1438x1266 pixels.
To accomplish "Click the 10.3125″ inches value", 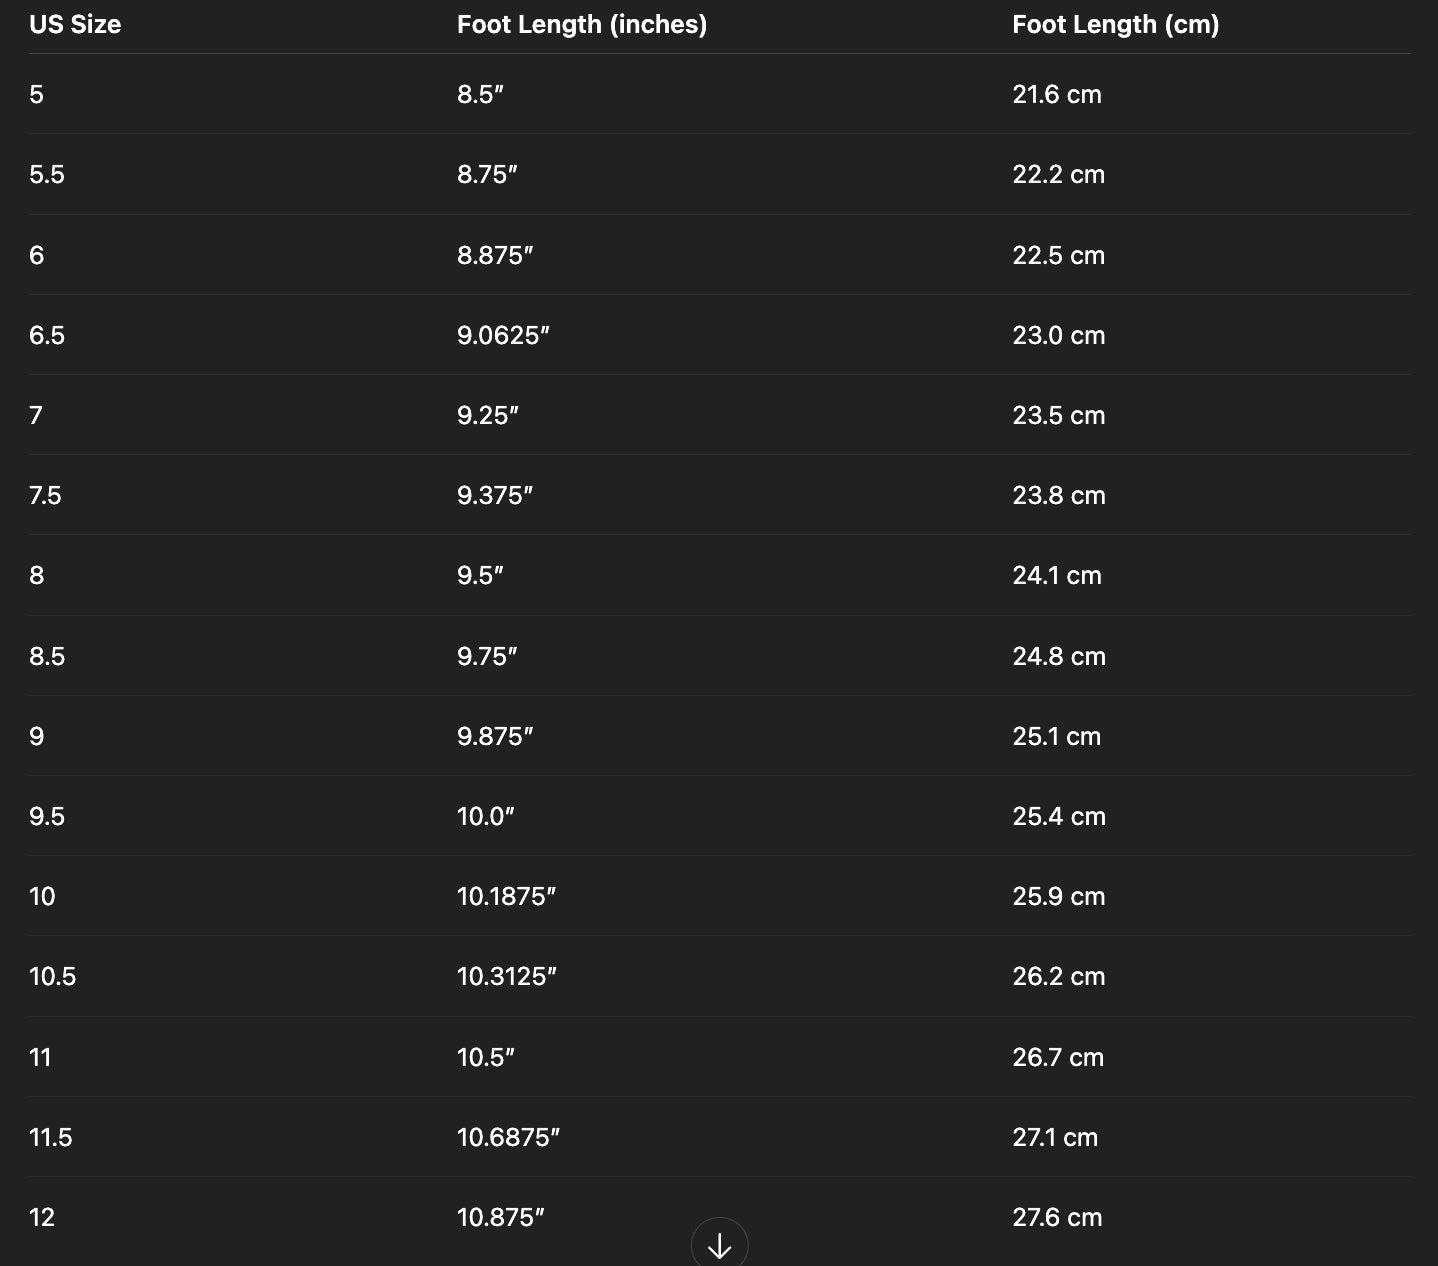I will click(507, 976).
